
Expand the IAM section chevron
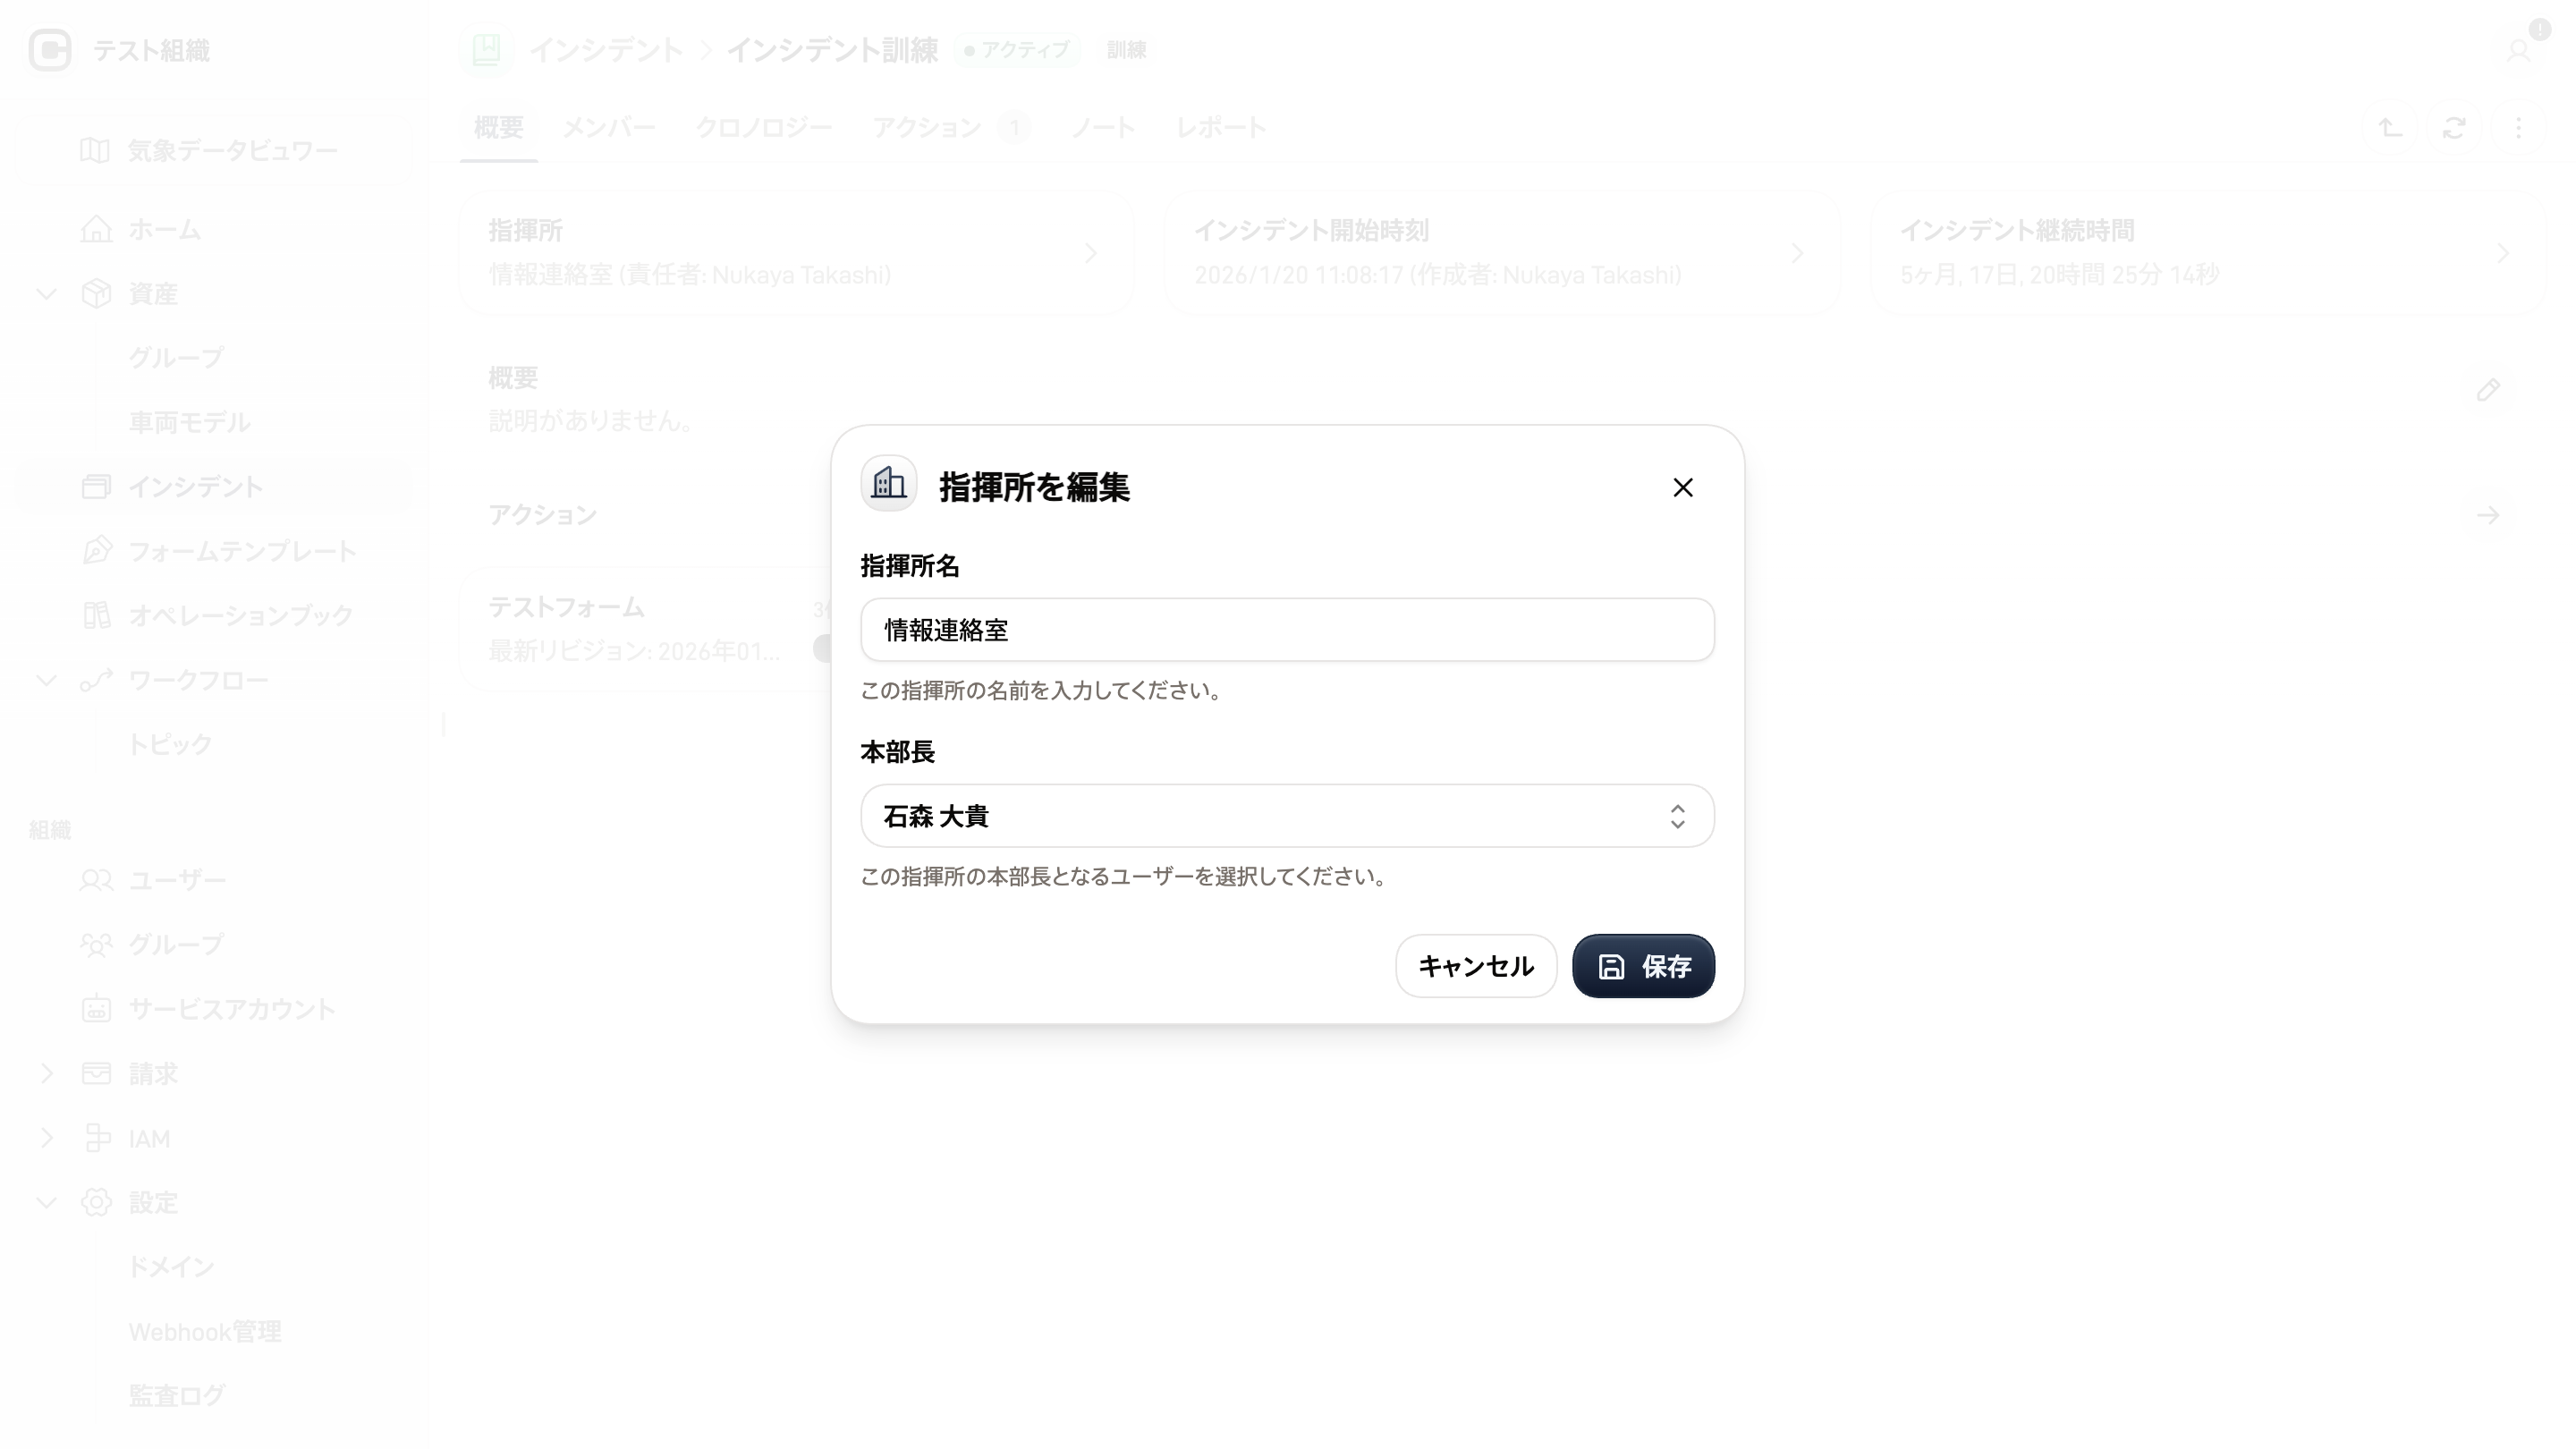46,1138
